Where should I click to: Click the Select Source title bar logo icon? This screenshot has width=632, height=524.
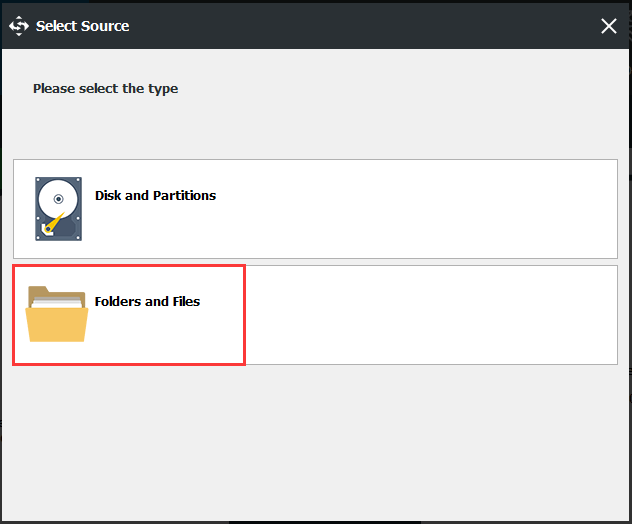coord(19,26)
